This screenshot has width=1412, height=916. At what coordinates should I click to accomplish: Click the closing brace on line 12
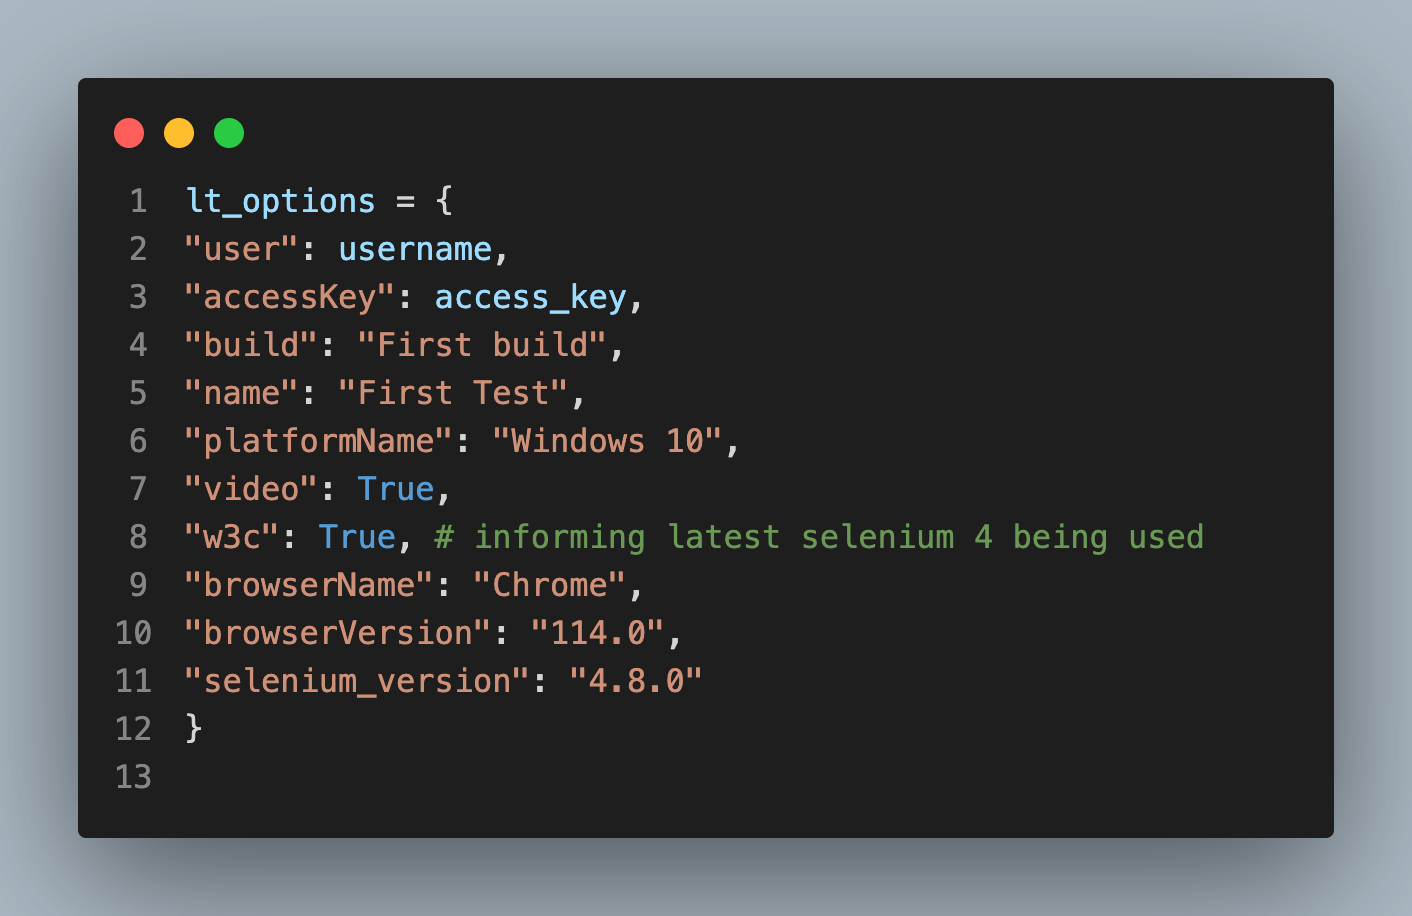194,728
